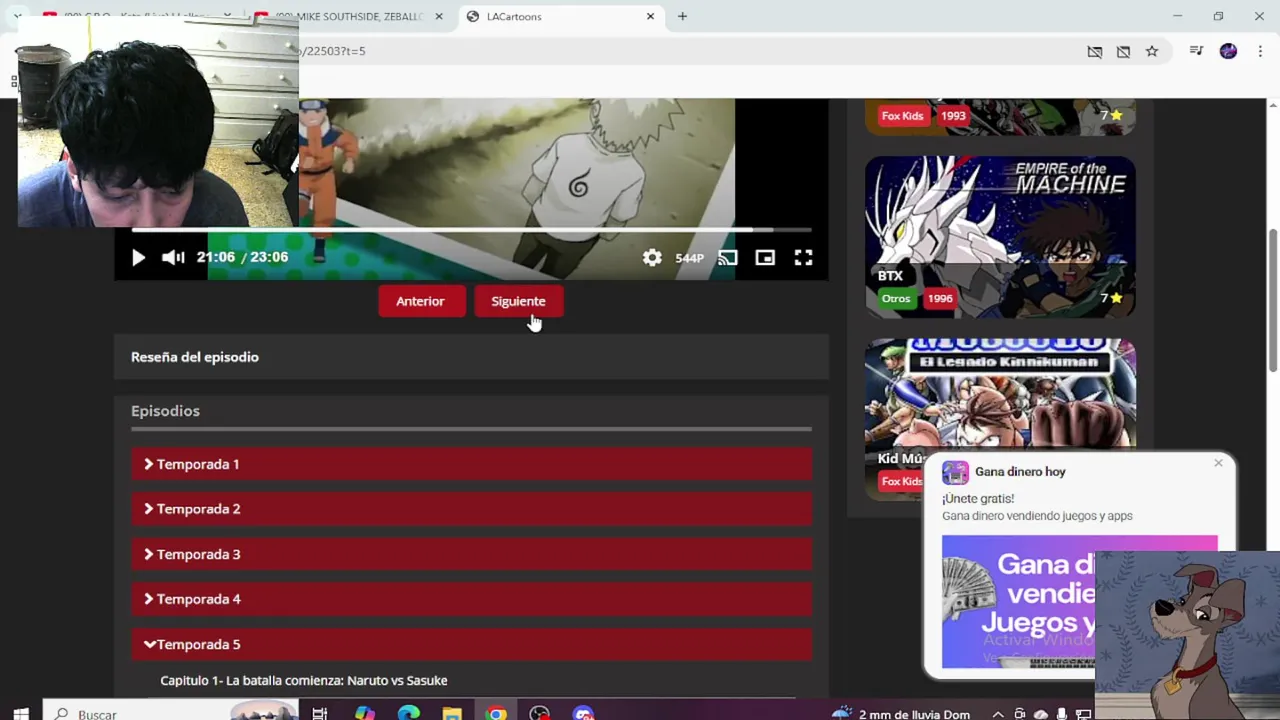Close the Gana dinero hoy notification
1280x720 pixels.
tap(1218, 463)
